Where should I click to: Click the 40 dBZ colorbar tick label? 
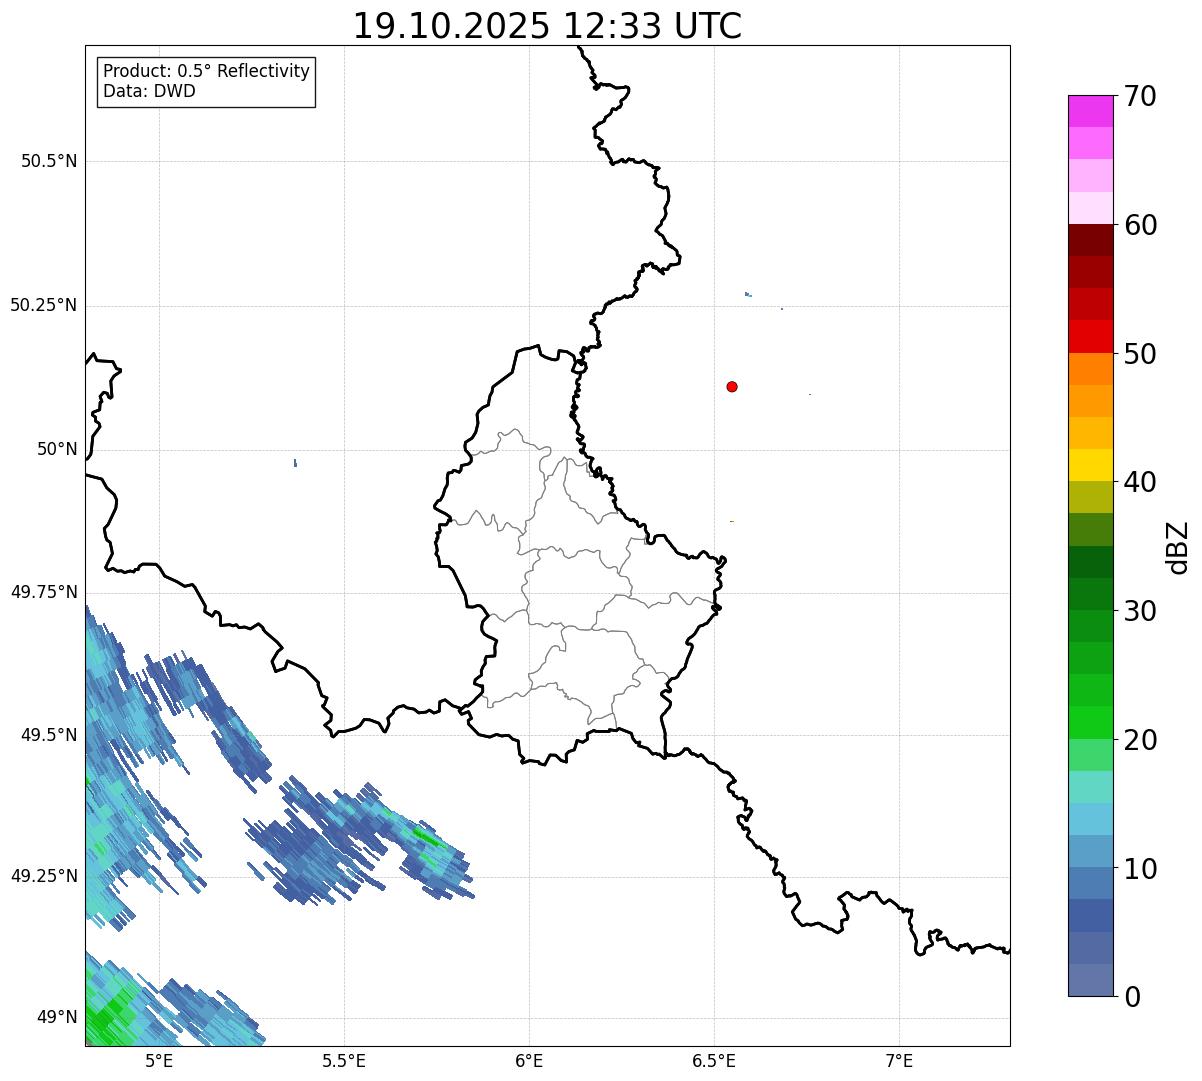(1140, 482)
